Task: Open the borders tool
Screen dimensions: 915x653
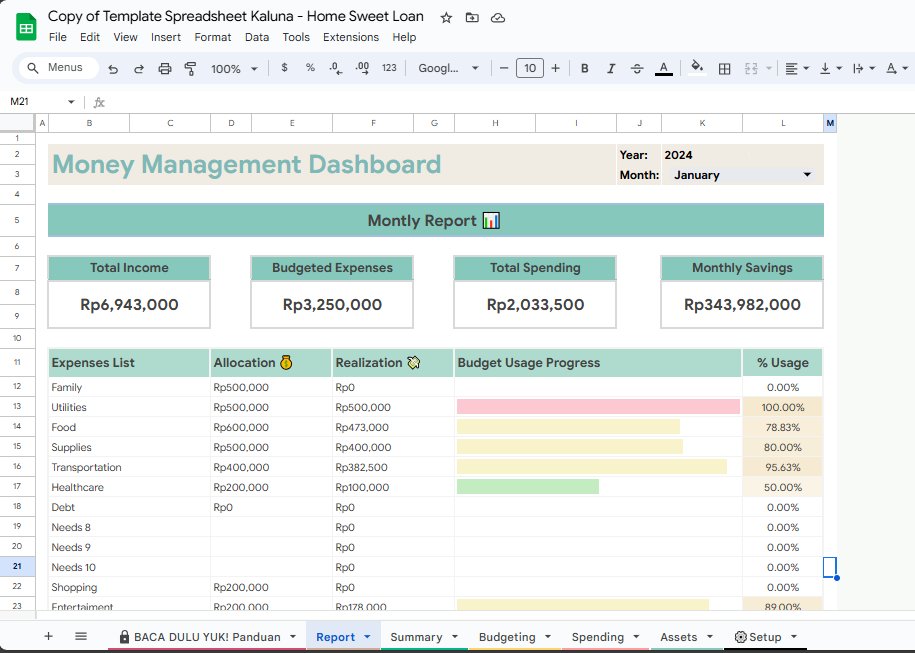Action: [724, 68]
